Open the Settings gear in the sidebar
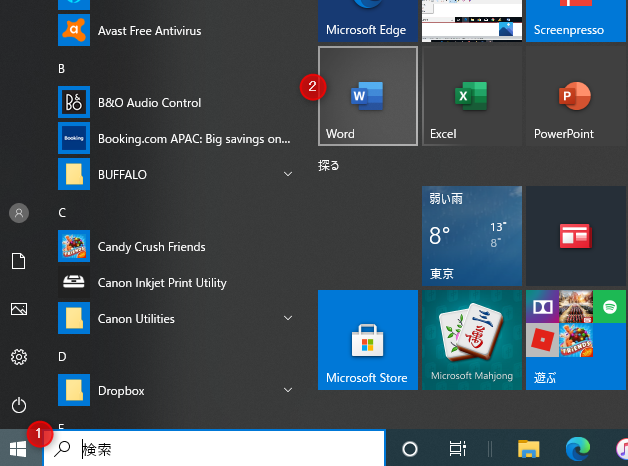This screenshot has width=628, height=466. point(19,357)
